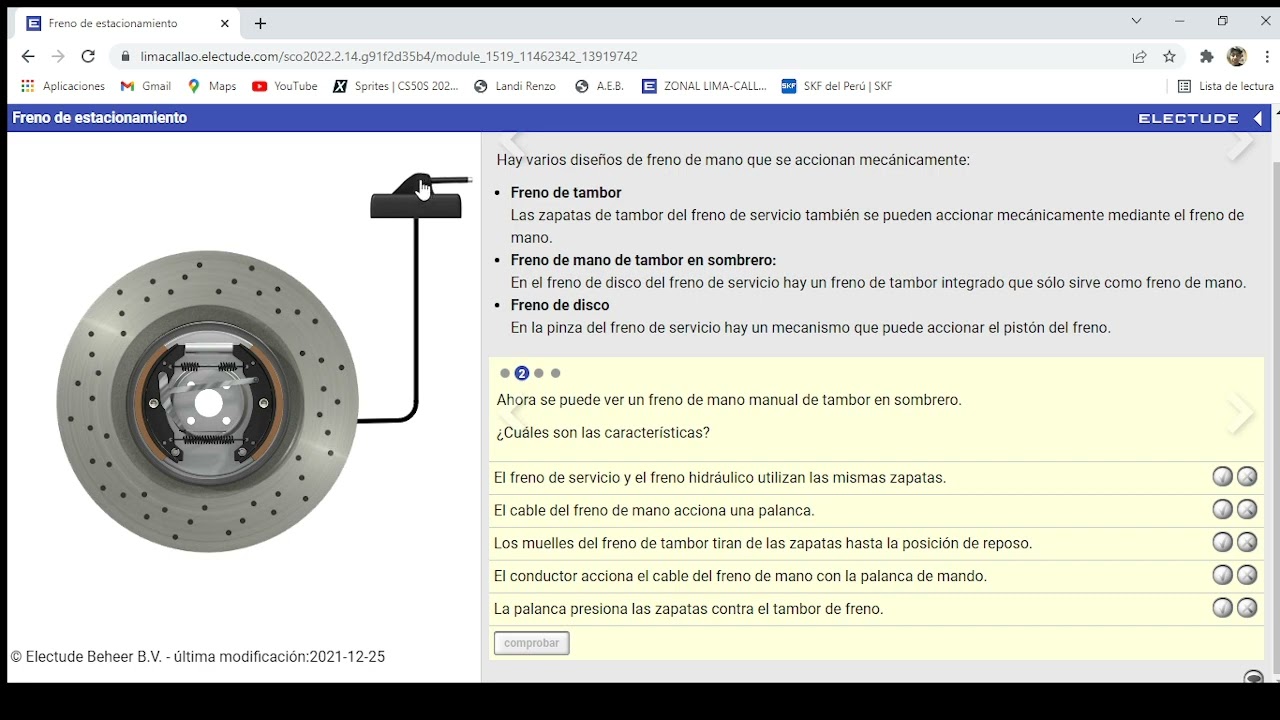
Task: Open SKF del Perú bookmark
Action: tap(837, 86)
